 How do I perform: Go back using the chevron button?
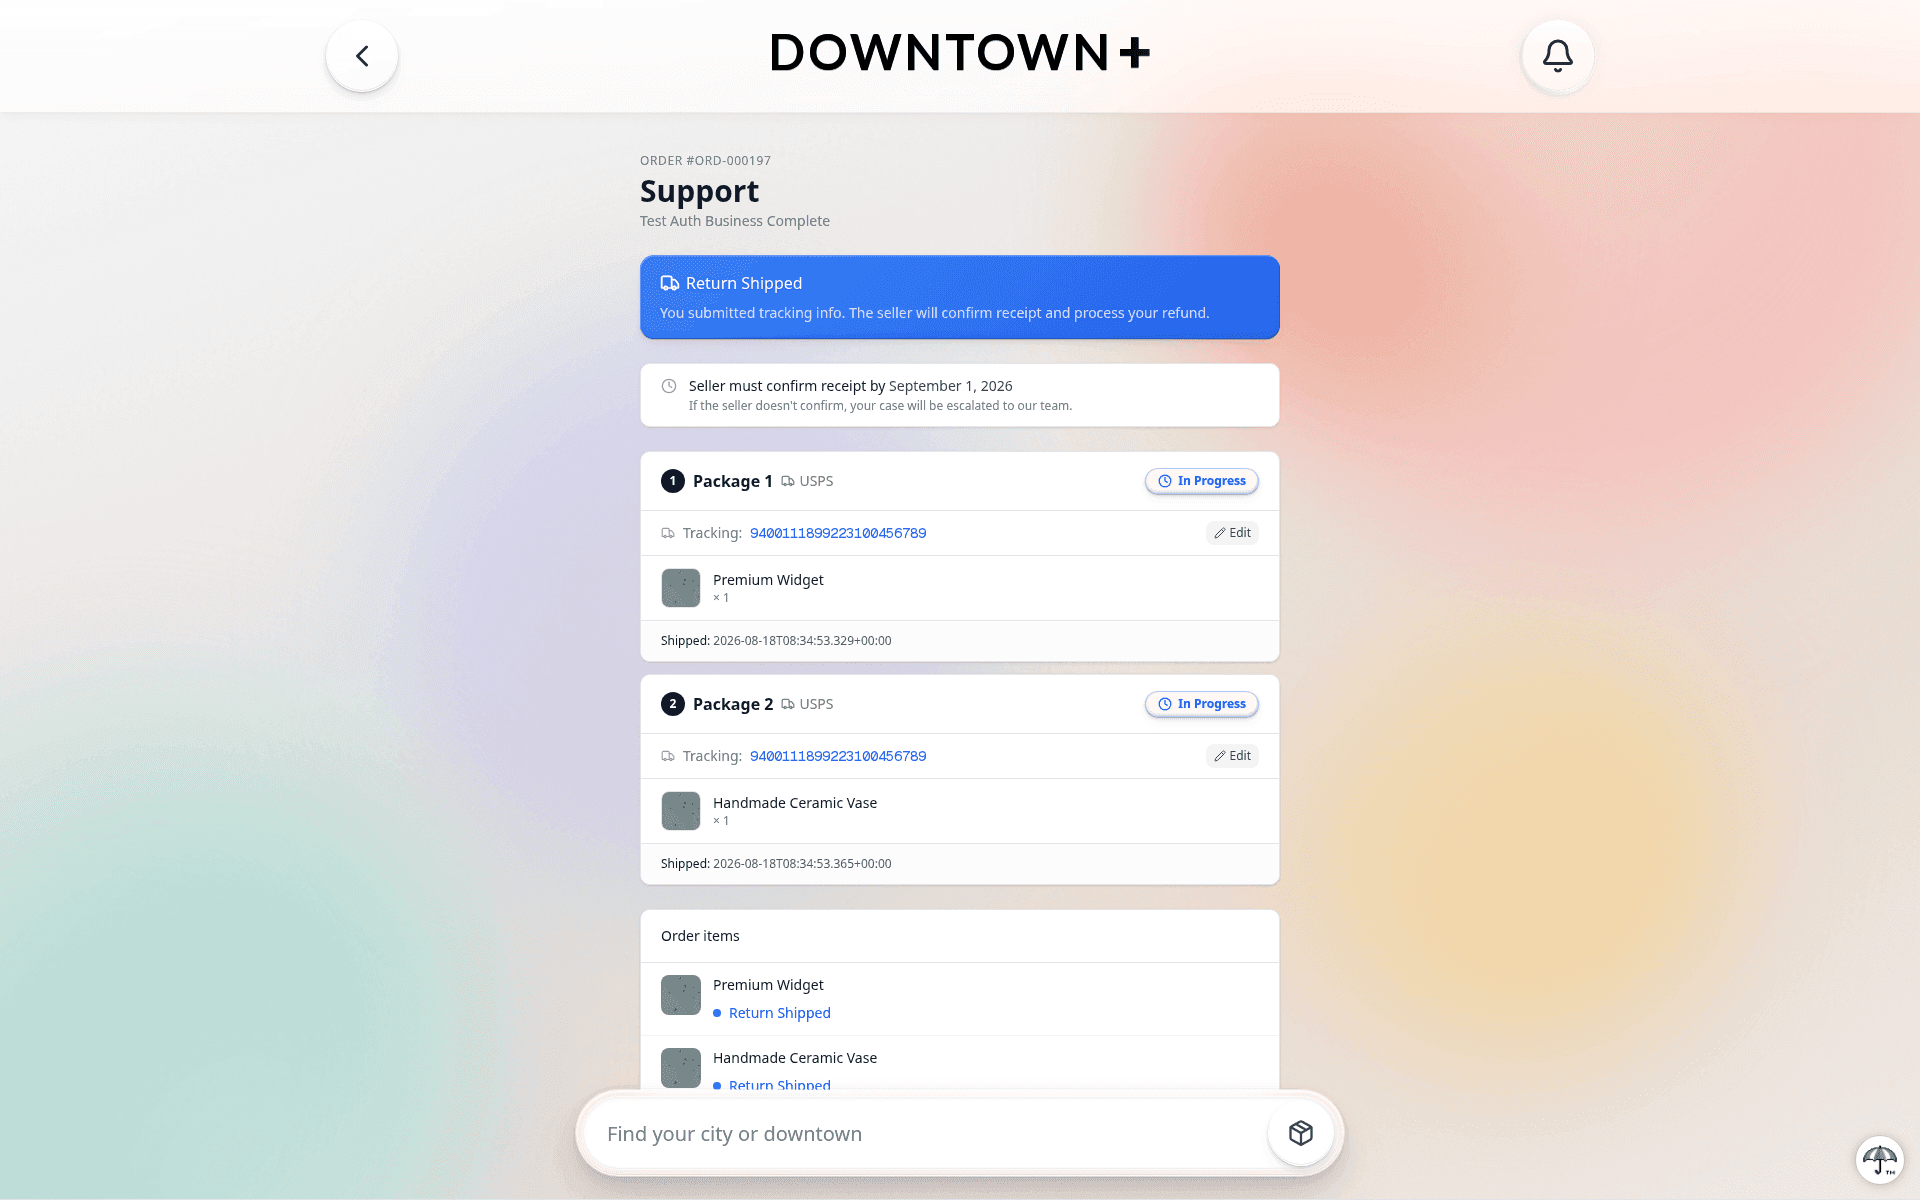tap(362, 56)
